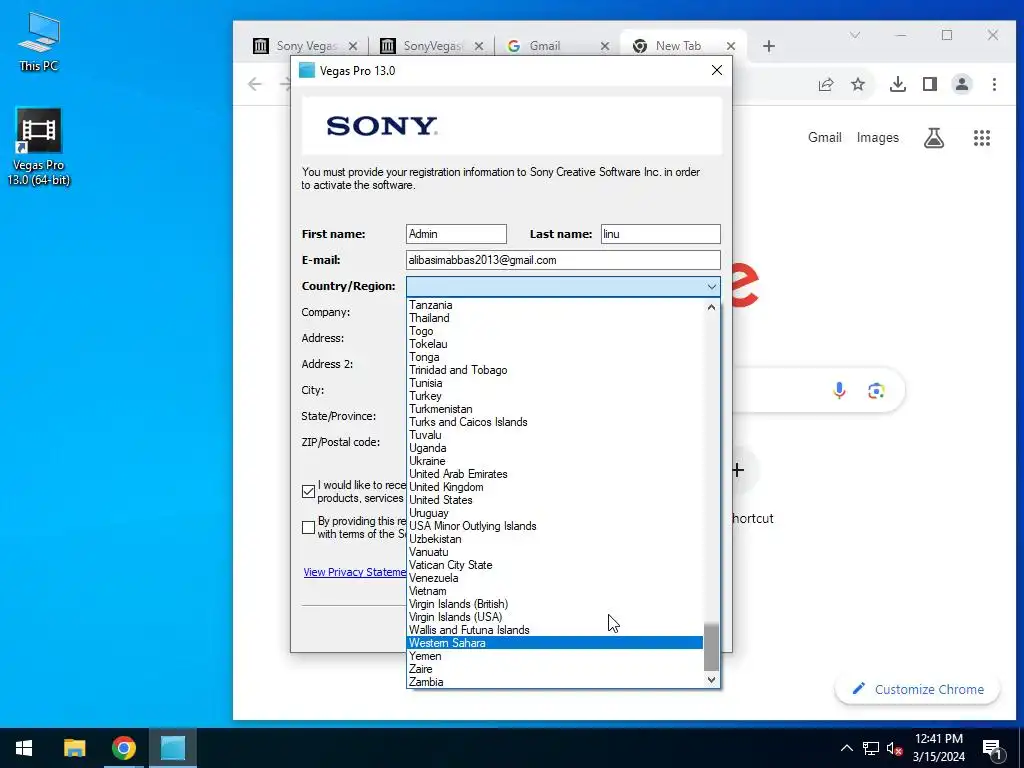Close the New Tab tab
The height and width of the screenshot is (768, 1024).
(731, 46)
